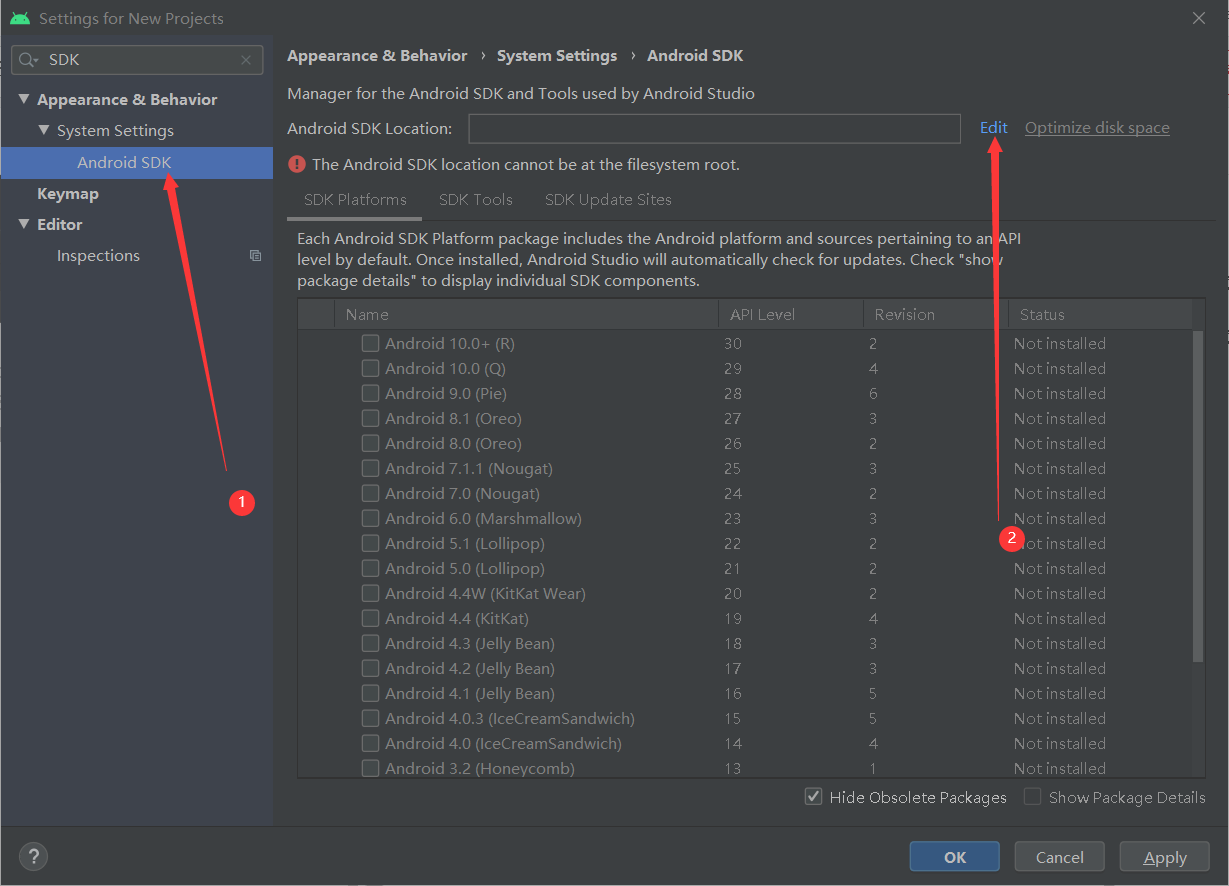Check Android 10.0 (Q) checkbox
1229x886 pixels.
[370, 368]
